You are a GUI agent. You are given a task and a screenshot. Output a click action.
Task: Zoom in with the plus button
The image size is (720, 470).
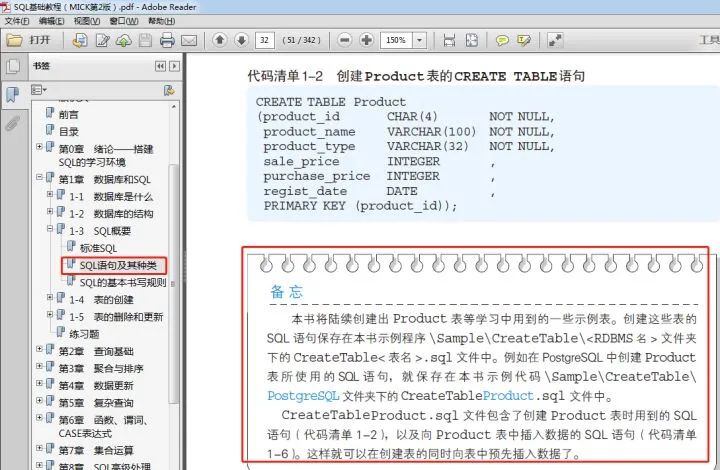(x=366, y=40)
